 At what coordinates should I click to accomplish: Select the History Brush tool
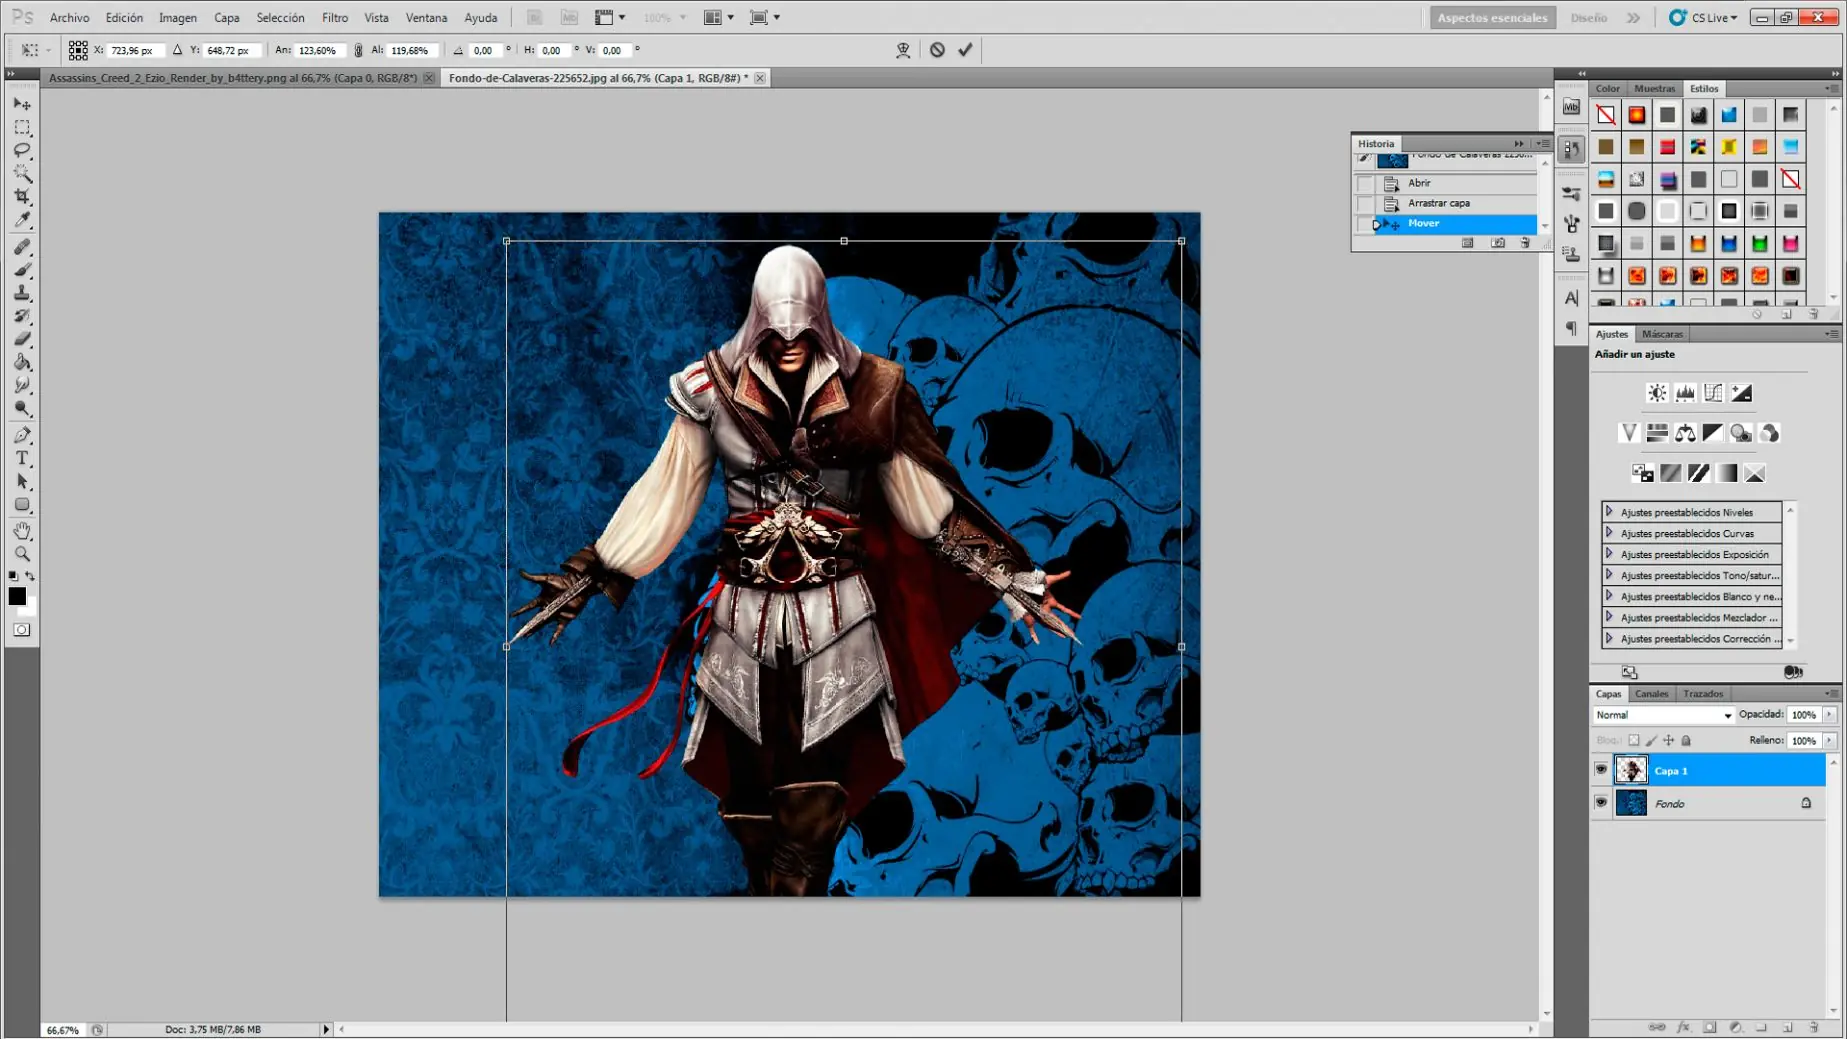(x=22, y=316)
